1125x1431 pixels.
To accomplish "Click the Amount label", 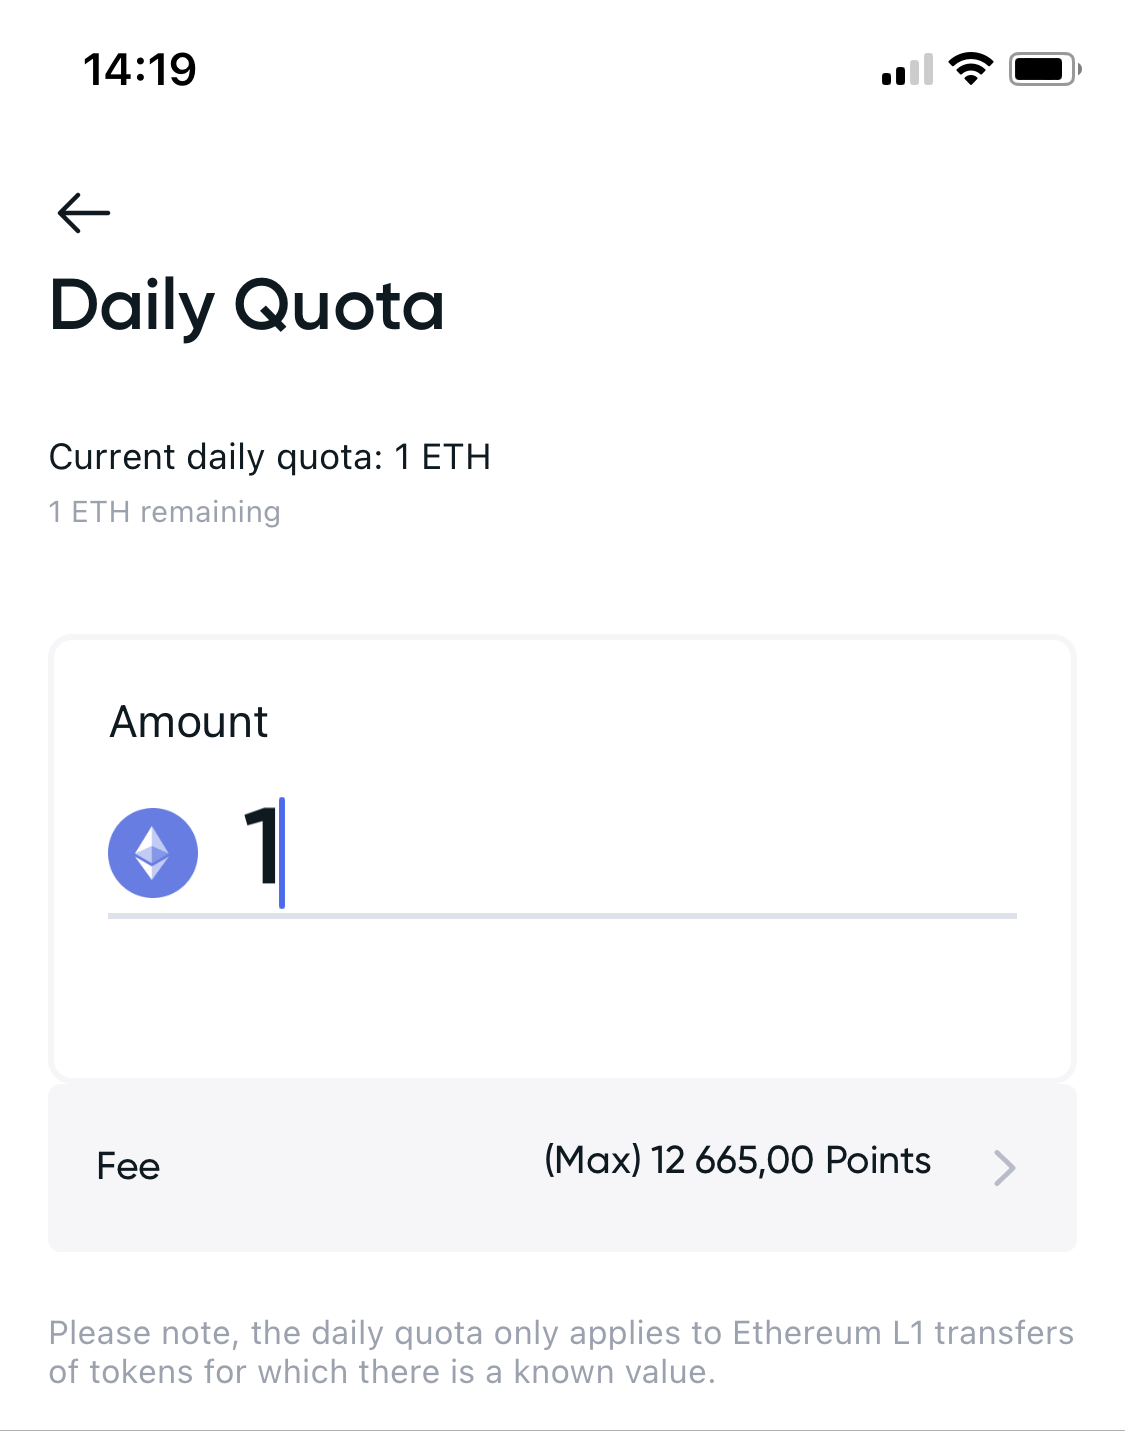I will click(x=189, y=722).
